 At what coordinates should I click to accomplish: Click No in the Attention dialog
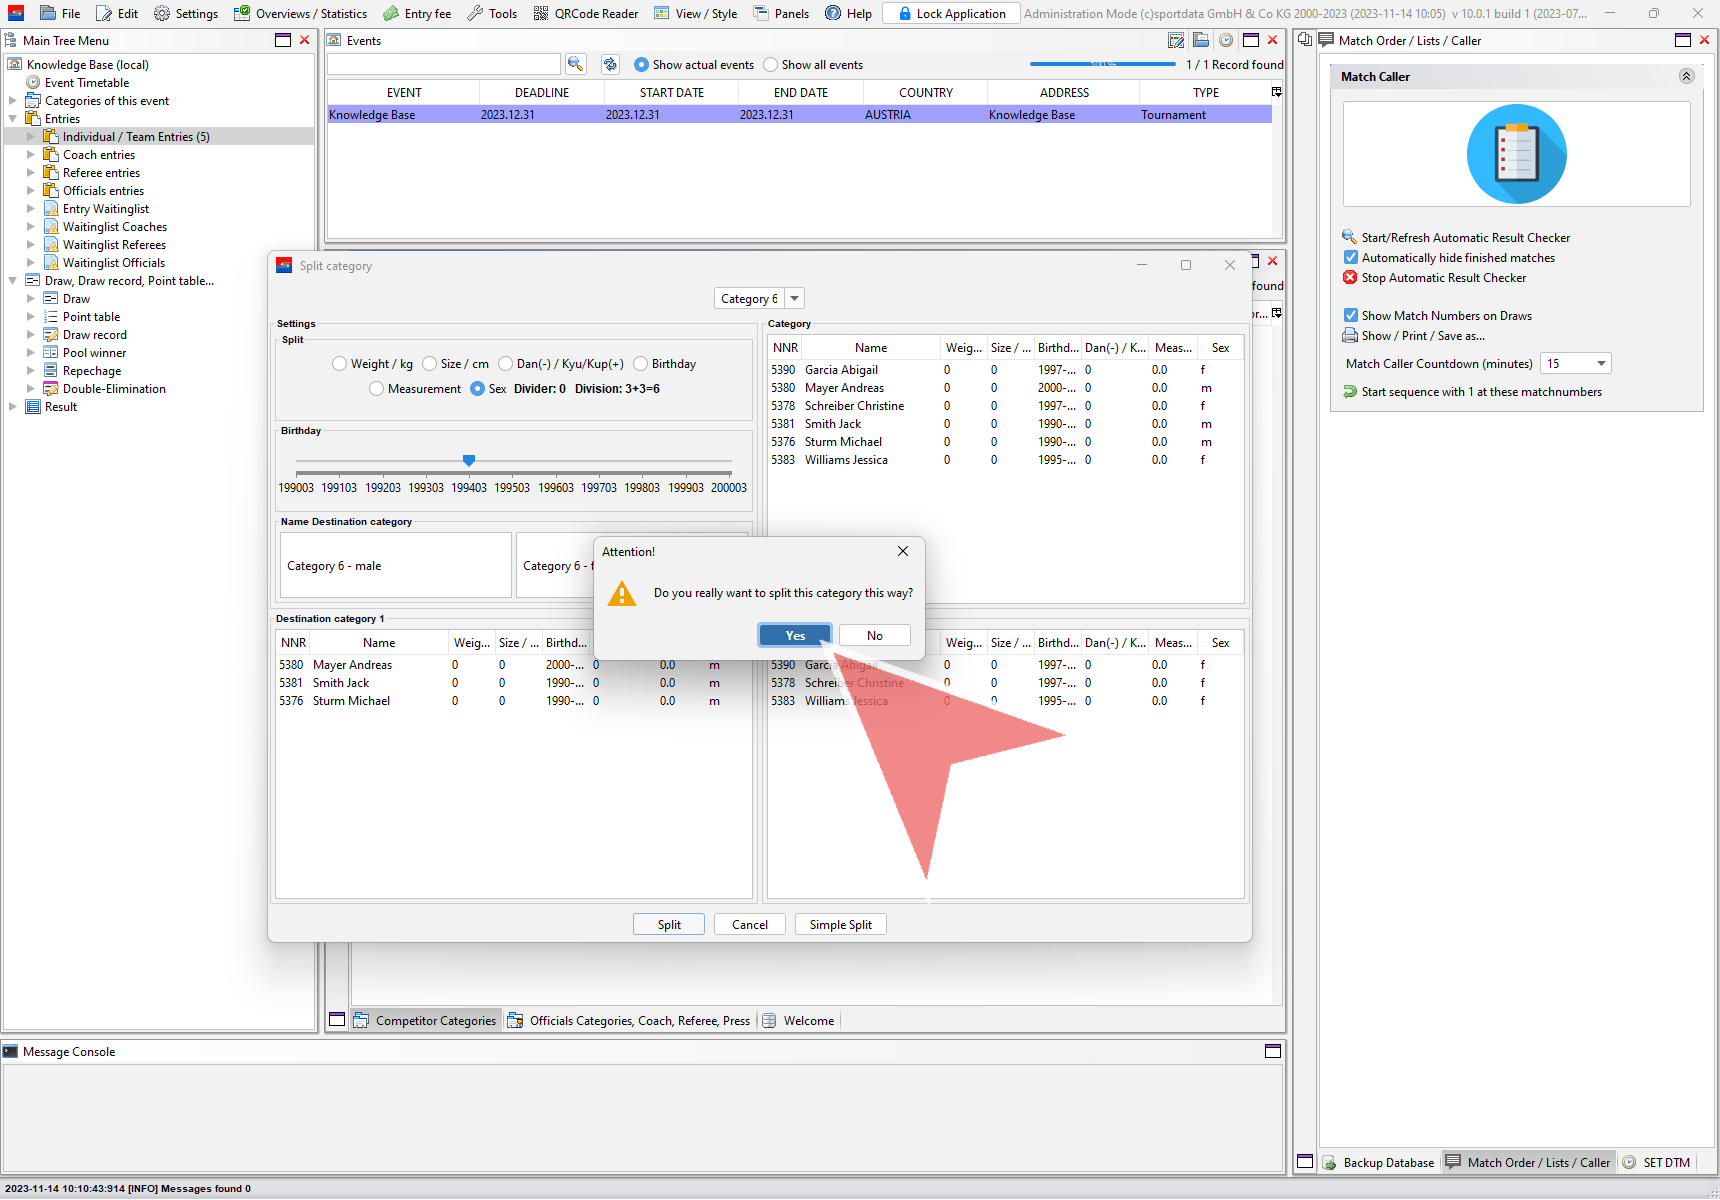[x=875, y=636]
